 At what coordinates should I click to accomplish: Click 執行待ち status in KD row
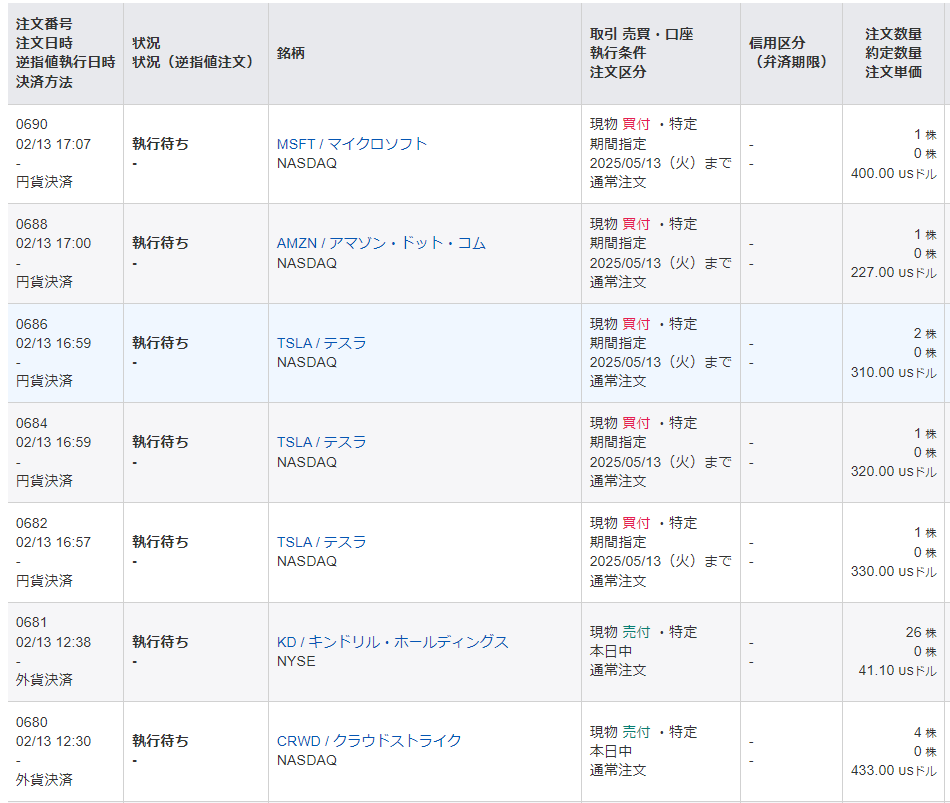[x=161, y=642]
